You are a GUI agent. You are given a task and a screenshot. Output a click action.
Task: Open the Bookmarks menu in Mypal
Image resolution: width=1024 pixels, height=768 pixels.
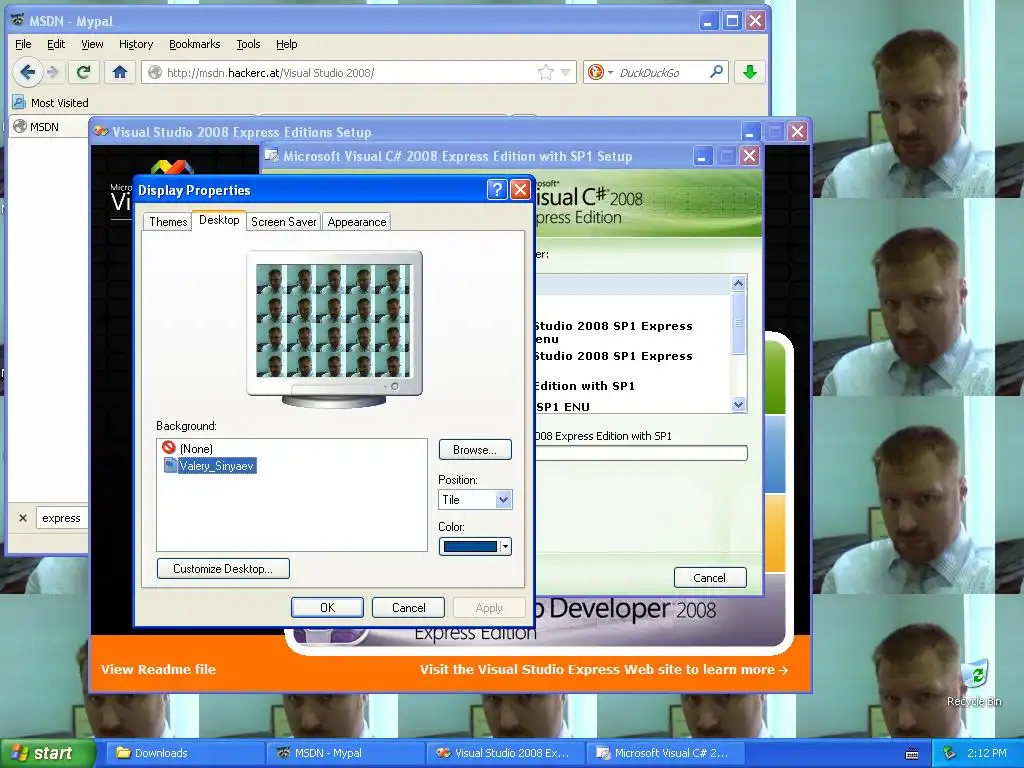[195, 44]
